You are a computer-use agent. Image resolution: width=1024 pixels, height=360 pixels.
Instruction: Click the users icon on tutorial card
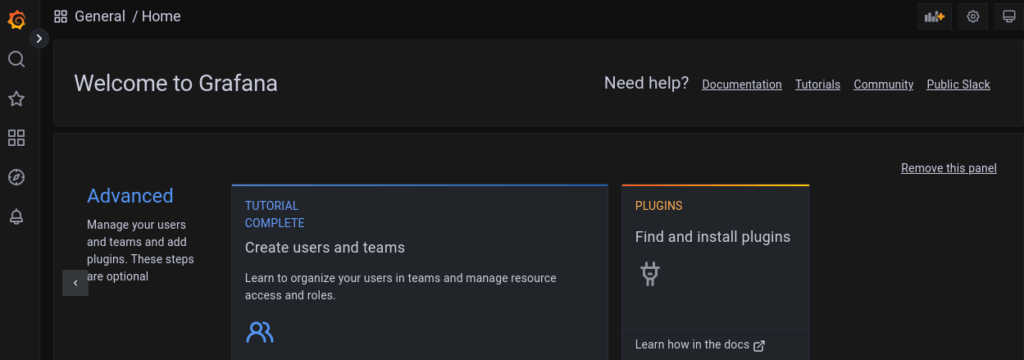point(260,332)
